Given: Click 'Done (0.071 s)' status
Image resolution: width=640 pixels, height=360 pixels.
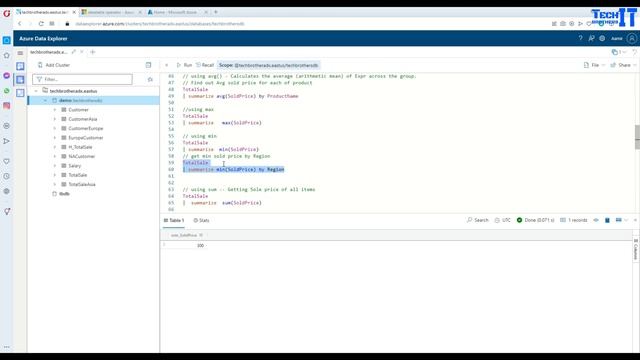Looking at the screenshot, I should (x=536, y=220).
